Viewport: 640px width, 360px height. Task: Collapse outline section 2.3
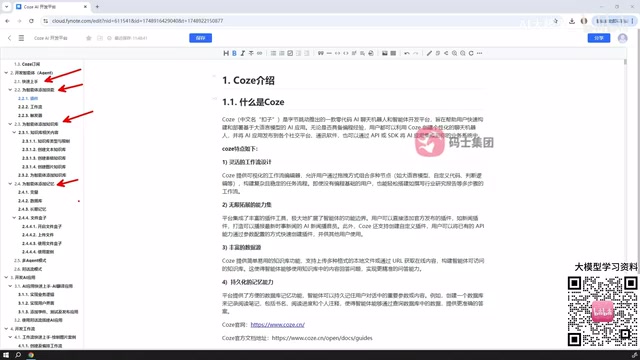point(10,124)
